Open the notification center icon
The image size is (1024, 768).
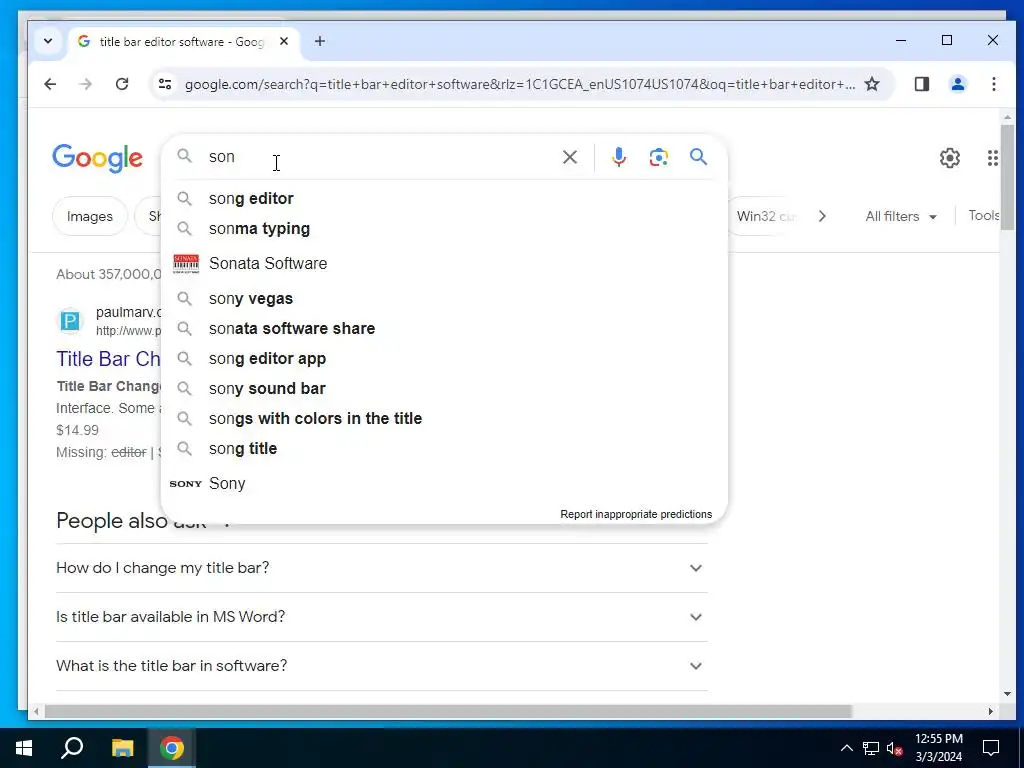coord(991,748)
